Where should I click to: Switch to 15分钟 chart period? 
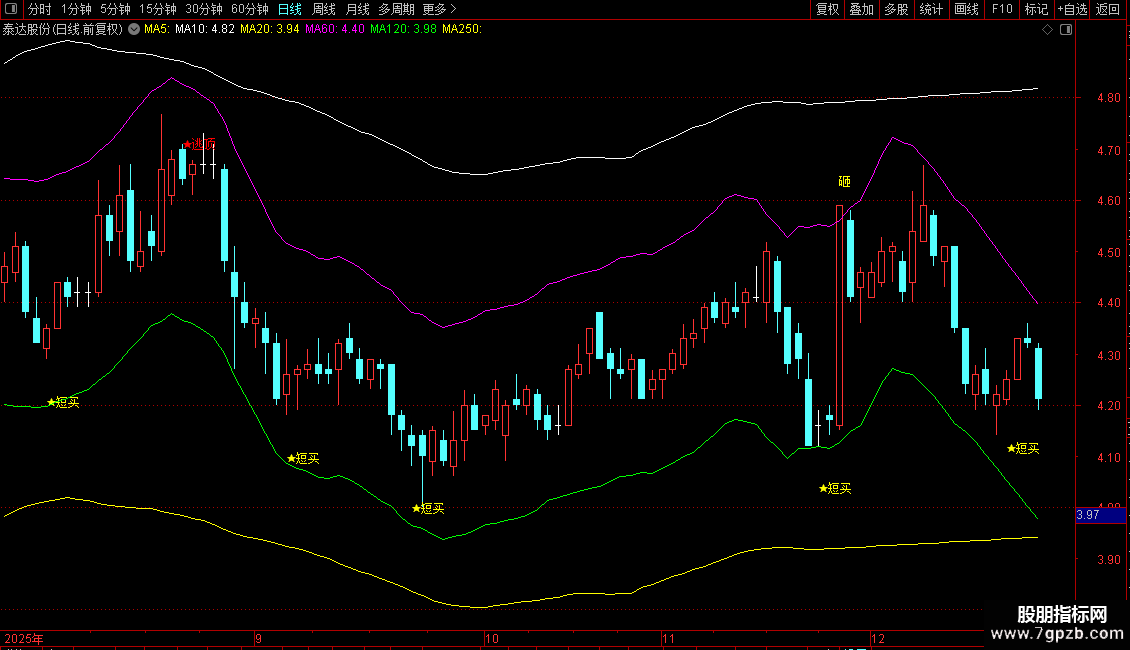coord(158,9)
